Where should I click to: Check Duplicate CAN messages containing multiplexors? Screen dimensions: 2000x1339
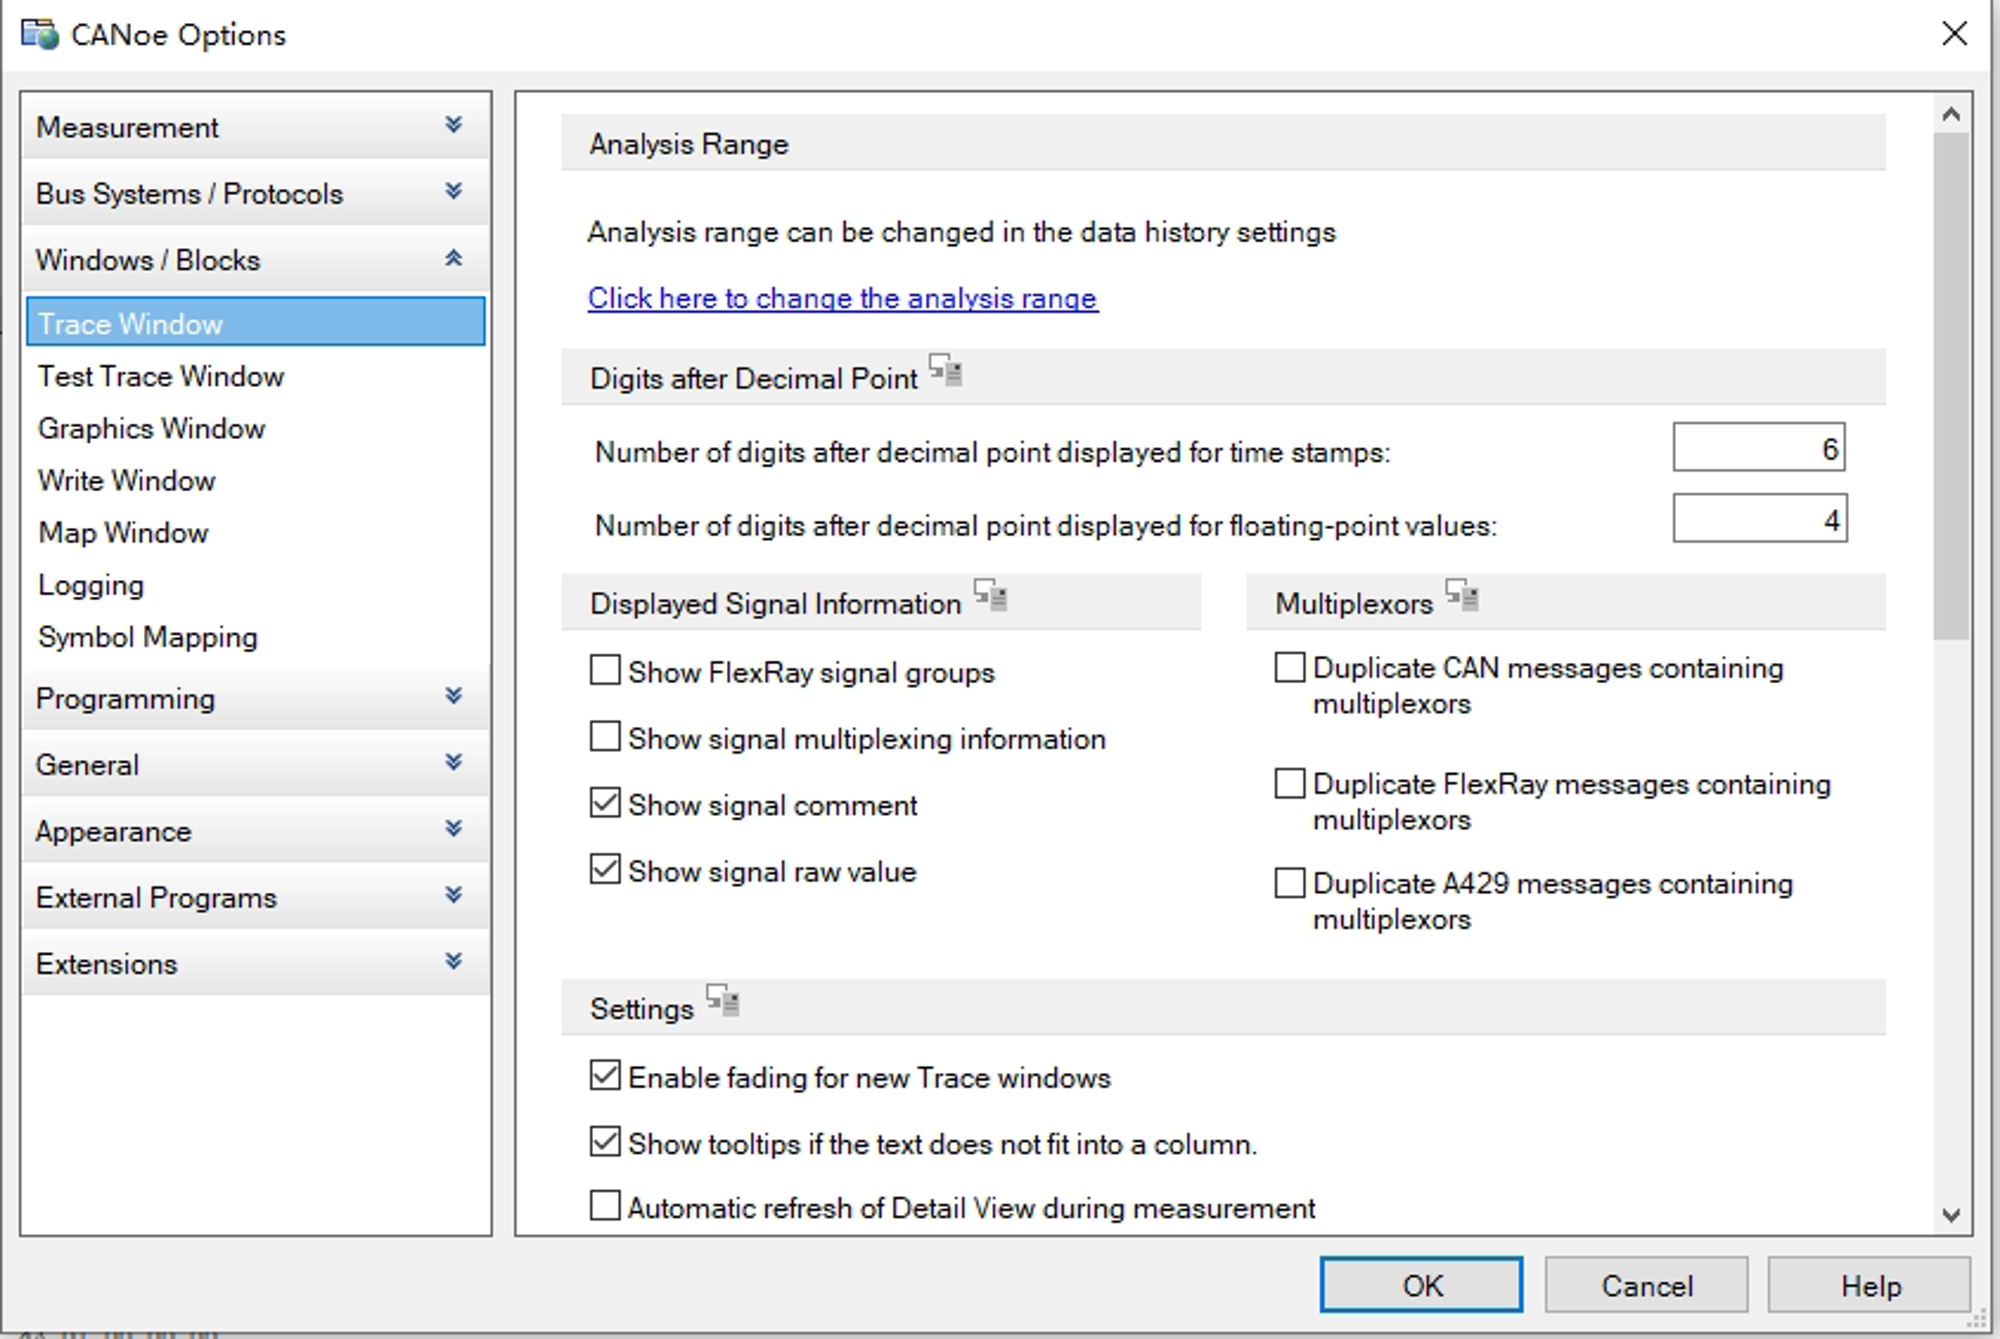click(1290, 667)
